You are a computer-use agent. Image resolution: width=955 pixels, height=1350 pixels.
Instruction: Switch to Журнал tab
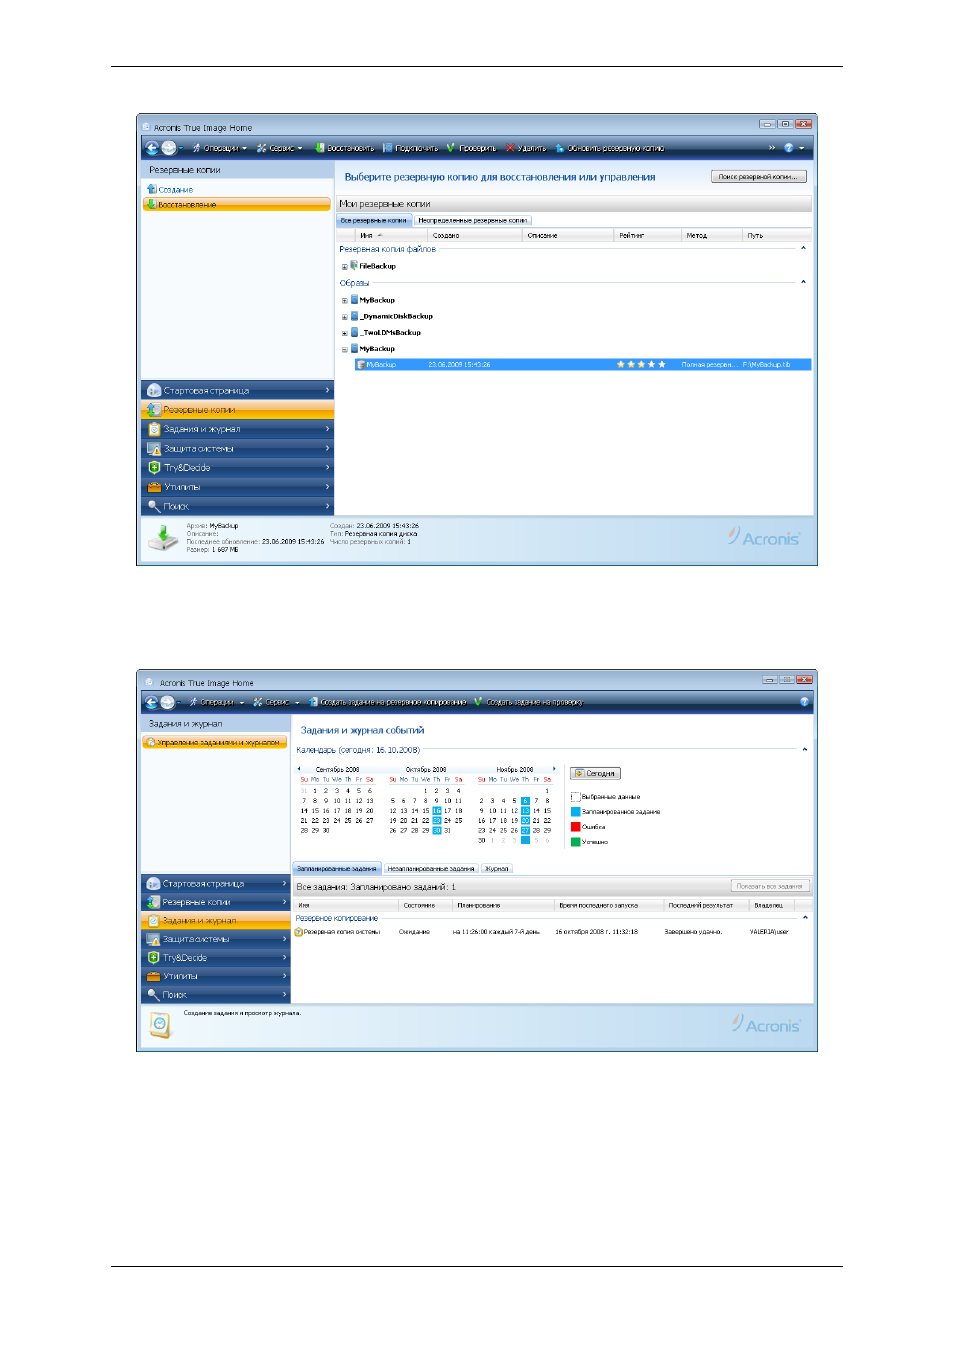(x=497, y=868)
